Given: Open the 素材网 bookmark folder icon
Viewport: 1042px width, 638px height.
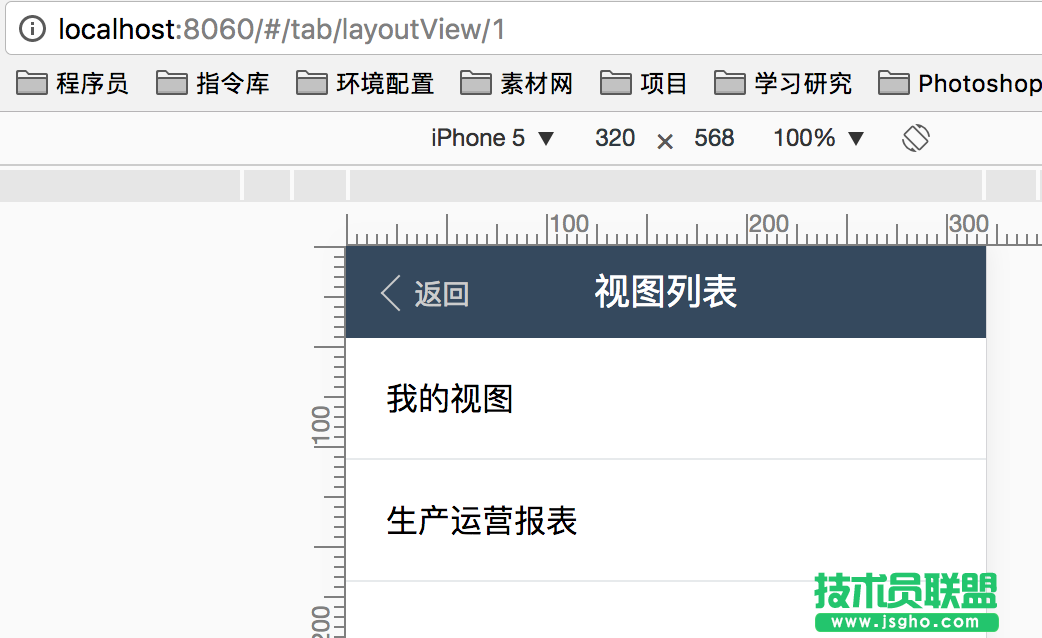Looking at the screenshot, I should pyautogui.click(x=476, y=83).
